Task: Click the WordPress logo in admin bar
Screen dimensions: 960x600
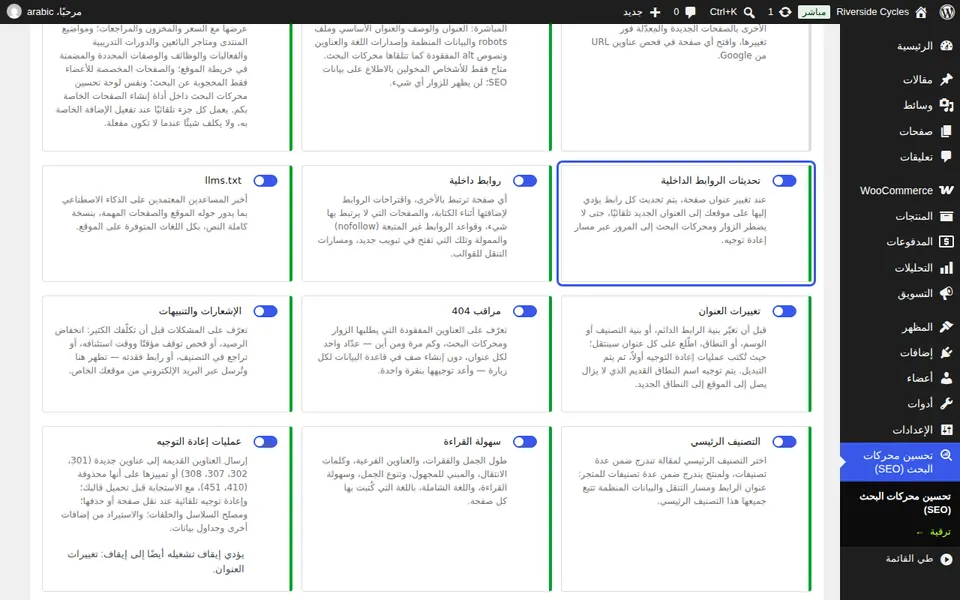Action: (947, 12)
